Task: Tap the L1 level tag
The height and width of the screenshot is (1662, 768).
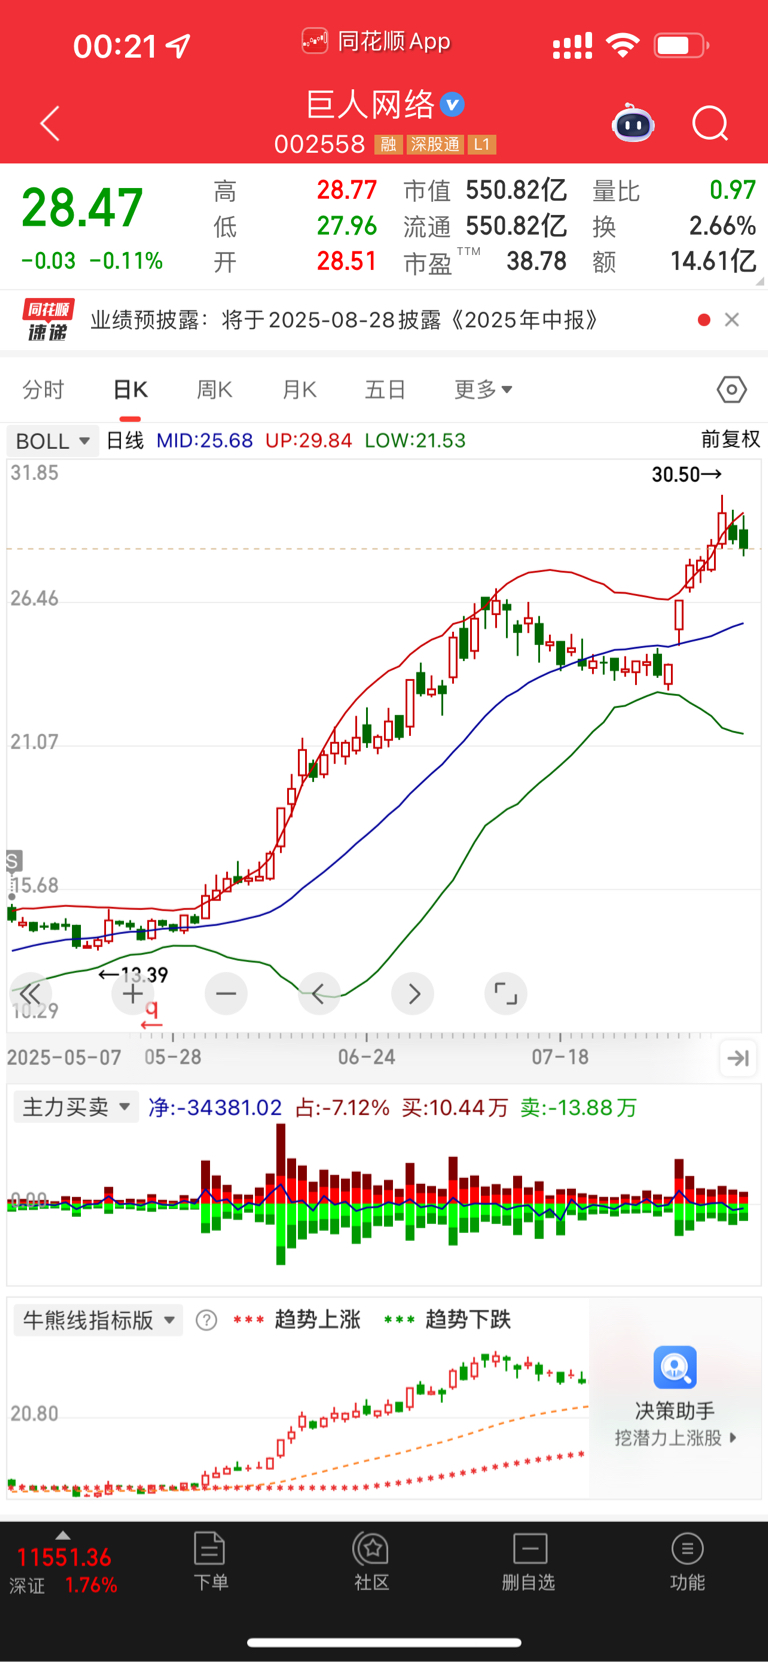Action: click(482, 145)
